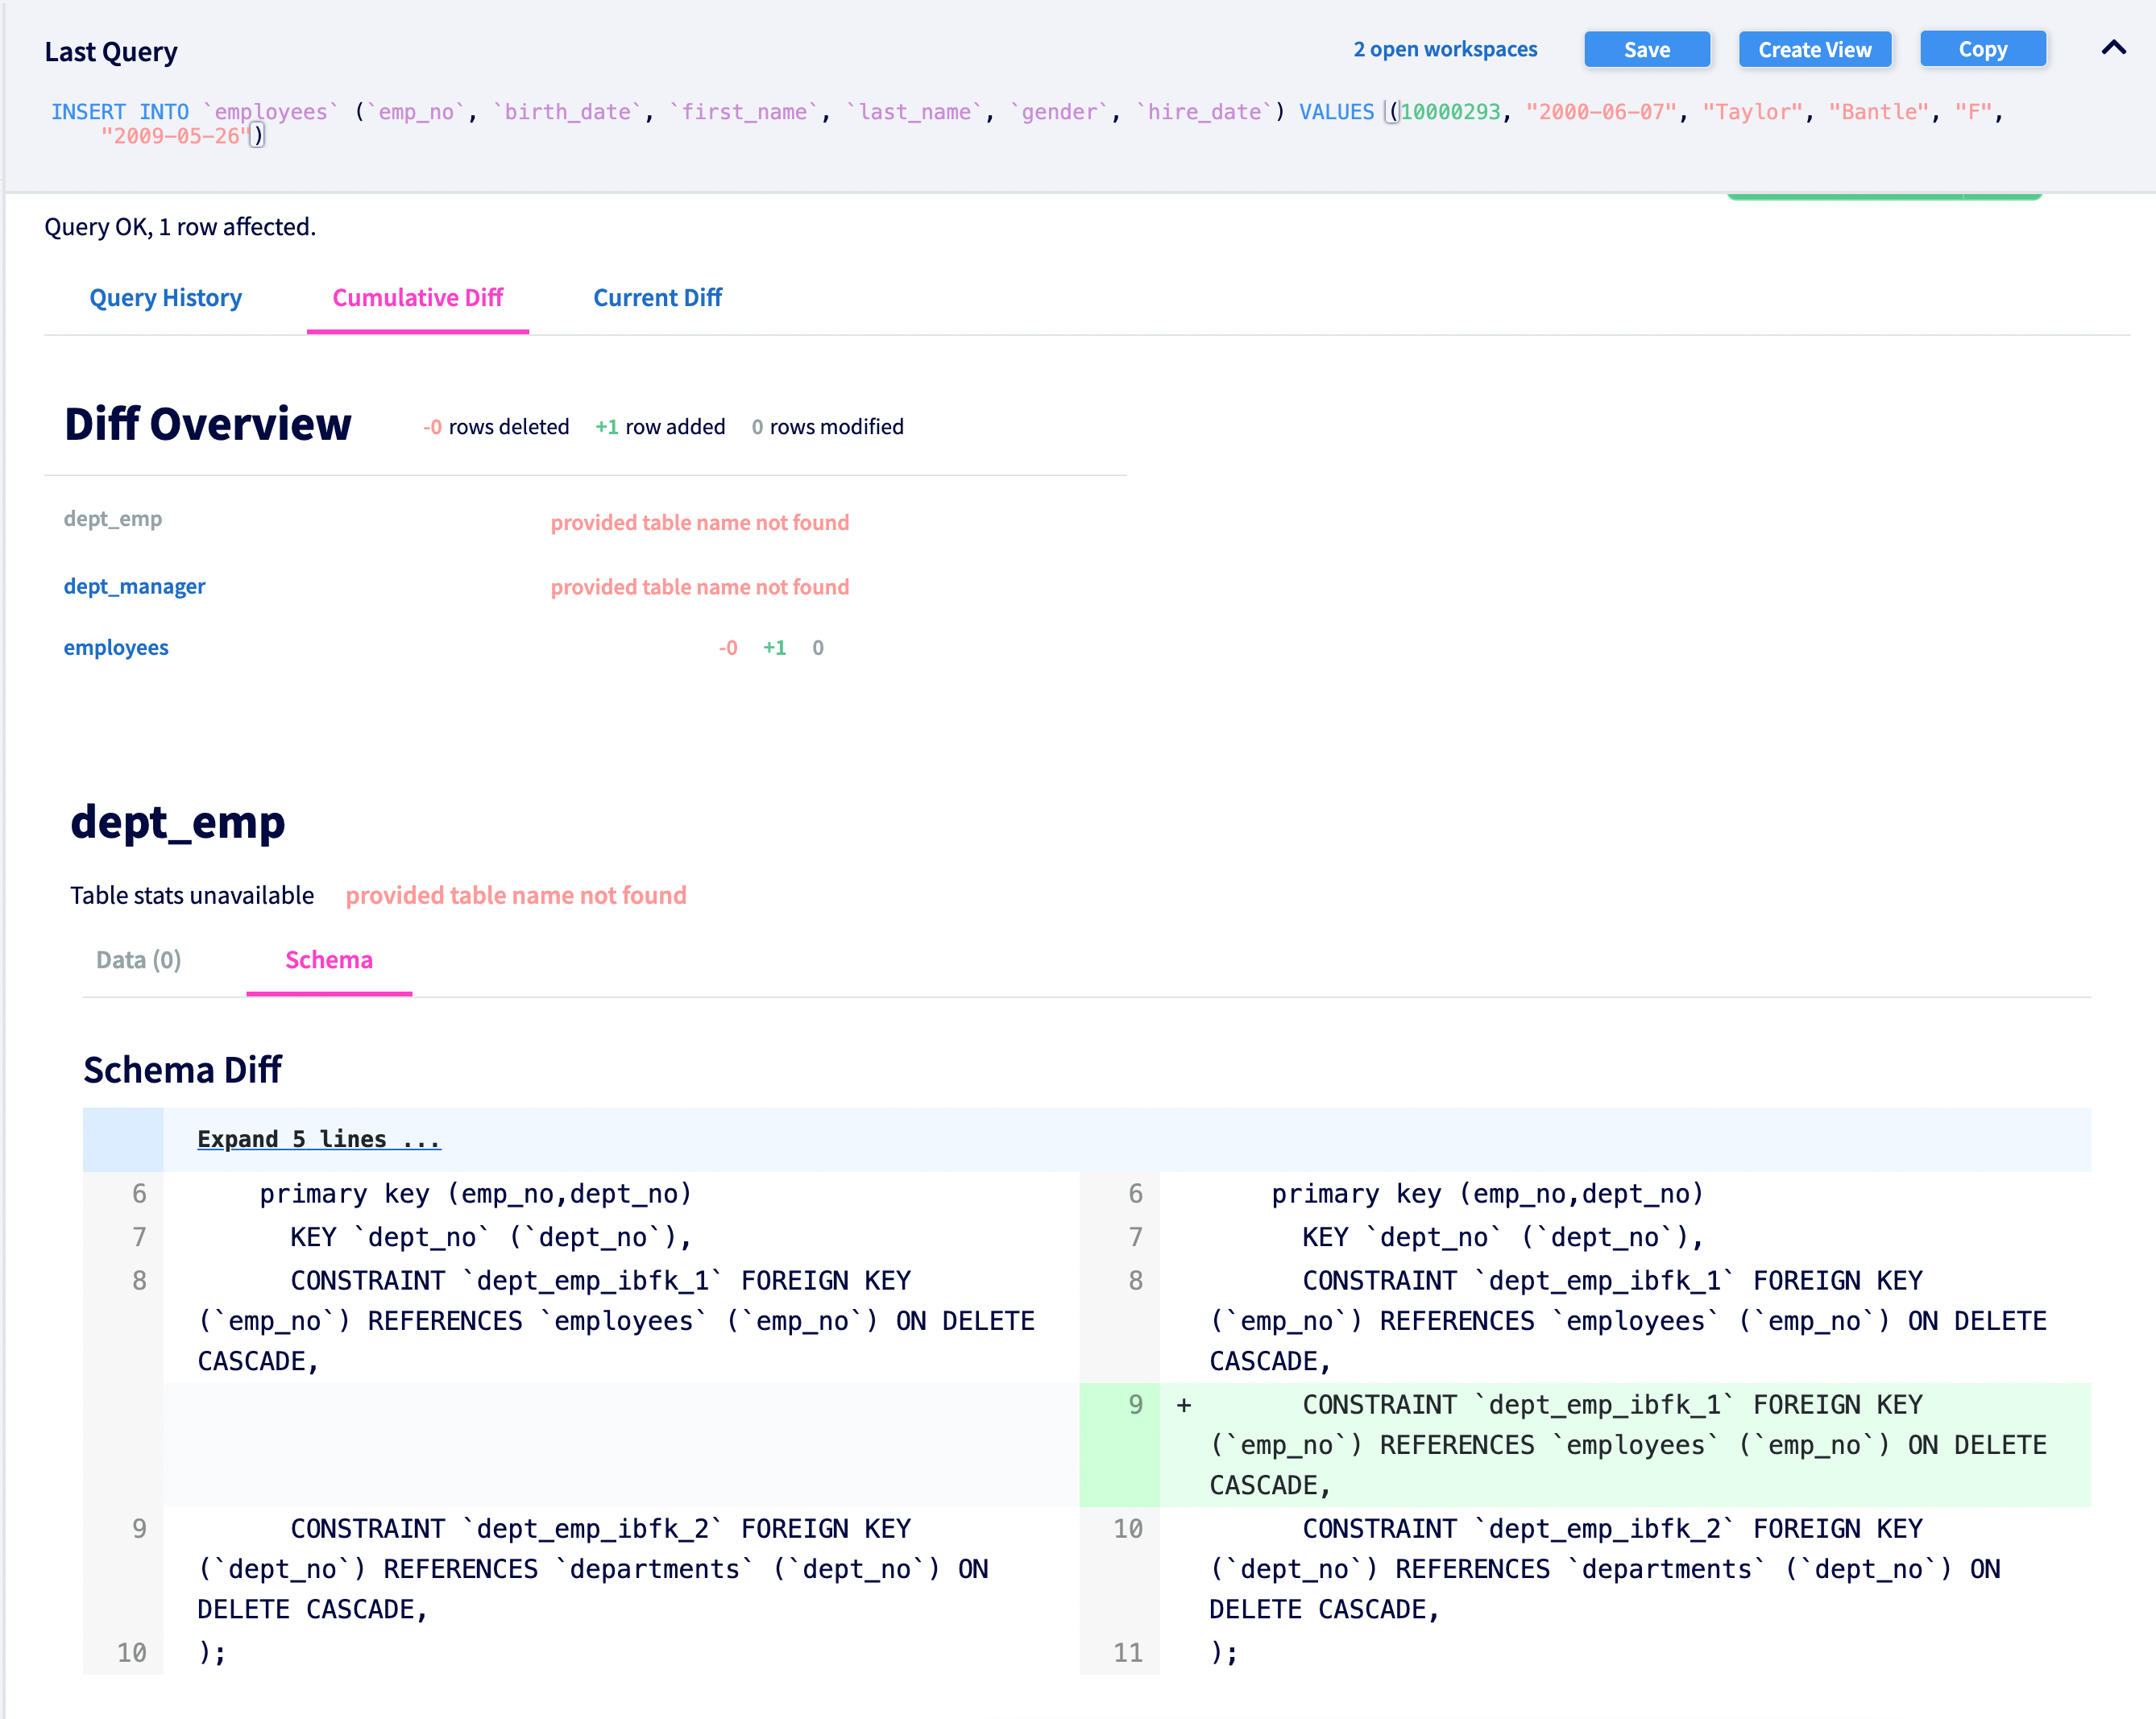The height and width of the screenshot is (1719, 2156).
Task: Click into the INSERT INTO query editor
Action: tap(700, 111)
